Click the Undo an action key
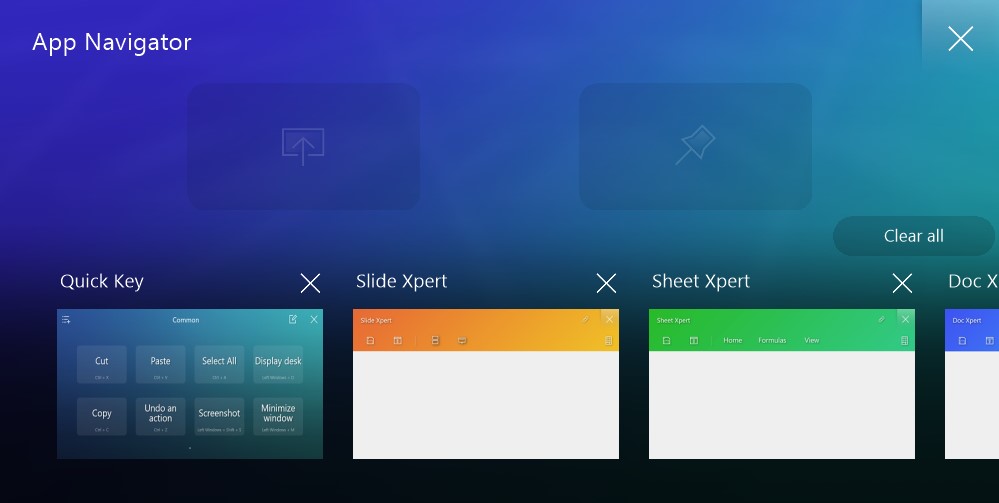Viewport: 999px width, 503px height. tap(161, 416)
